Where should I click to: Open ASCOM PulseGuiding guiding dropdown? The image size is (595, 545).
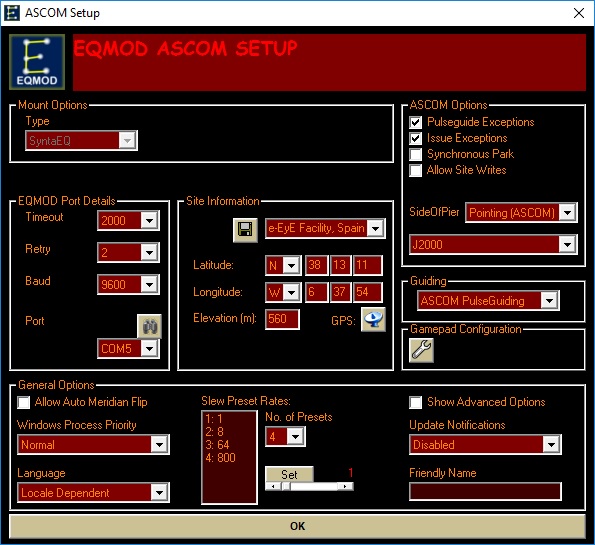coord(488,301)
